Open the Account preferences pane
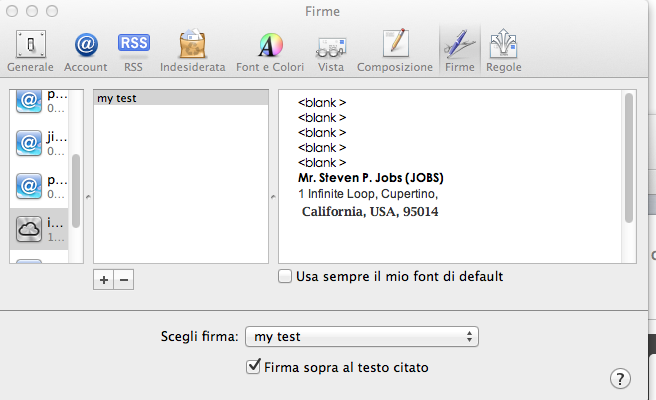The width and height of the screenshot is (656, 400). pos(85,51)
